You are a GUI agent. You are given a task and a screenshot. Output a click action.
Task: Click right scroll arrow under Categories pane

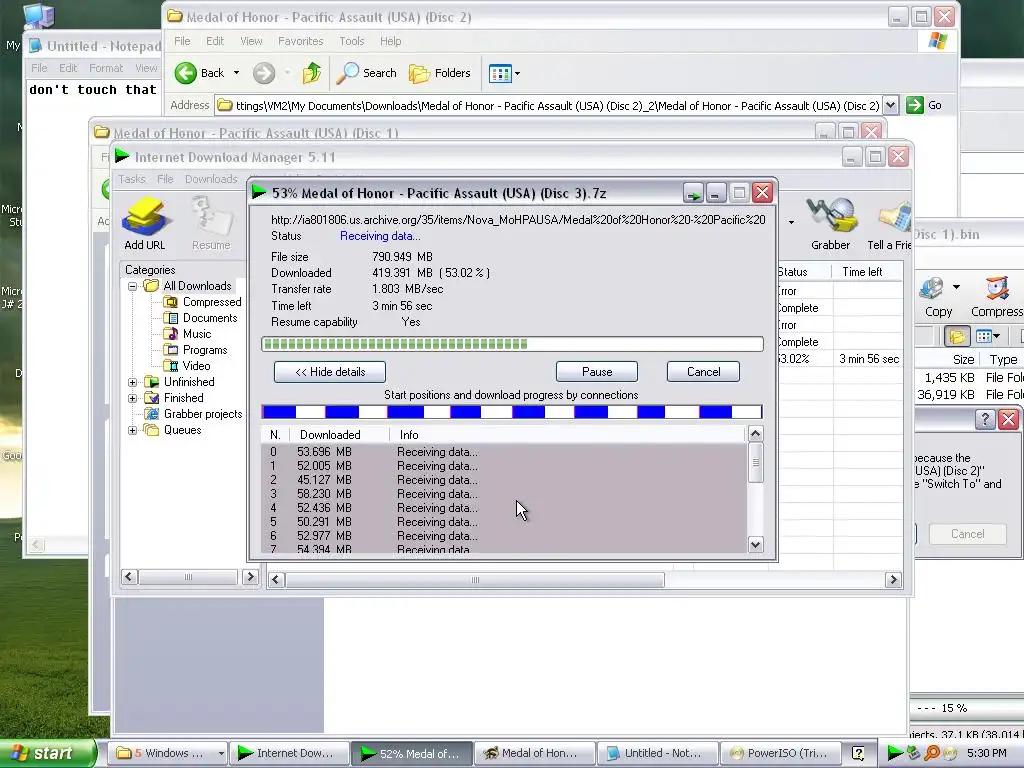pos(250,577)
